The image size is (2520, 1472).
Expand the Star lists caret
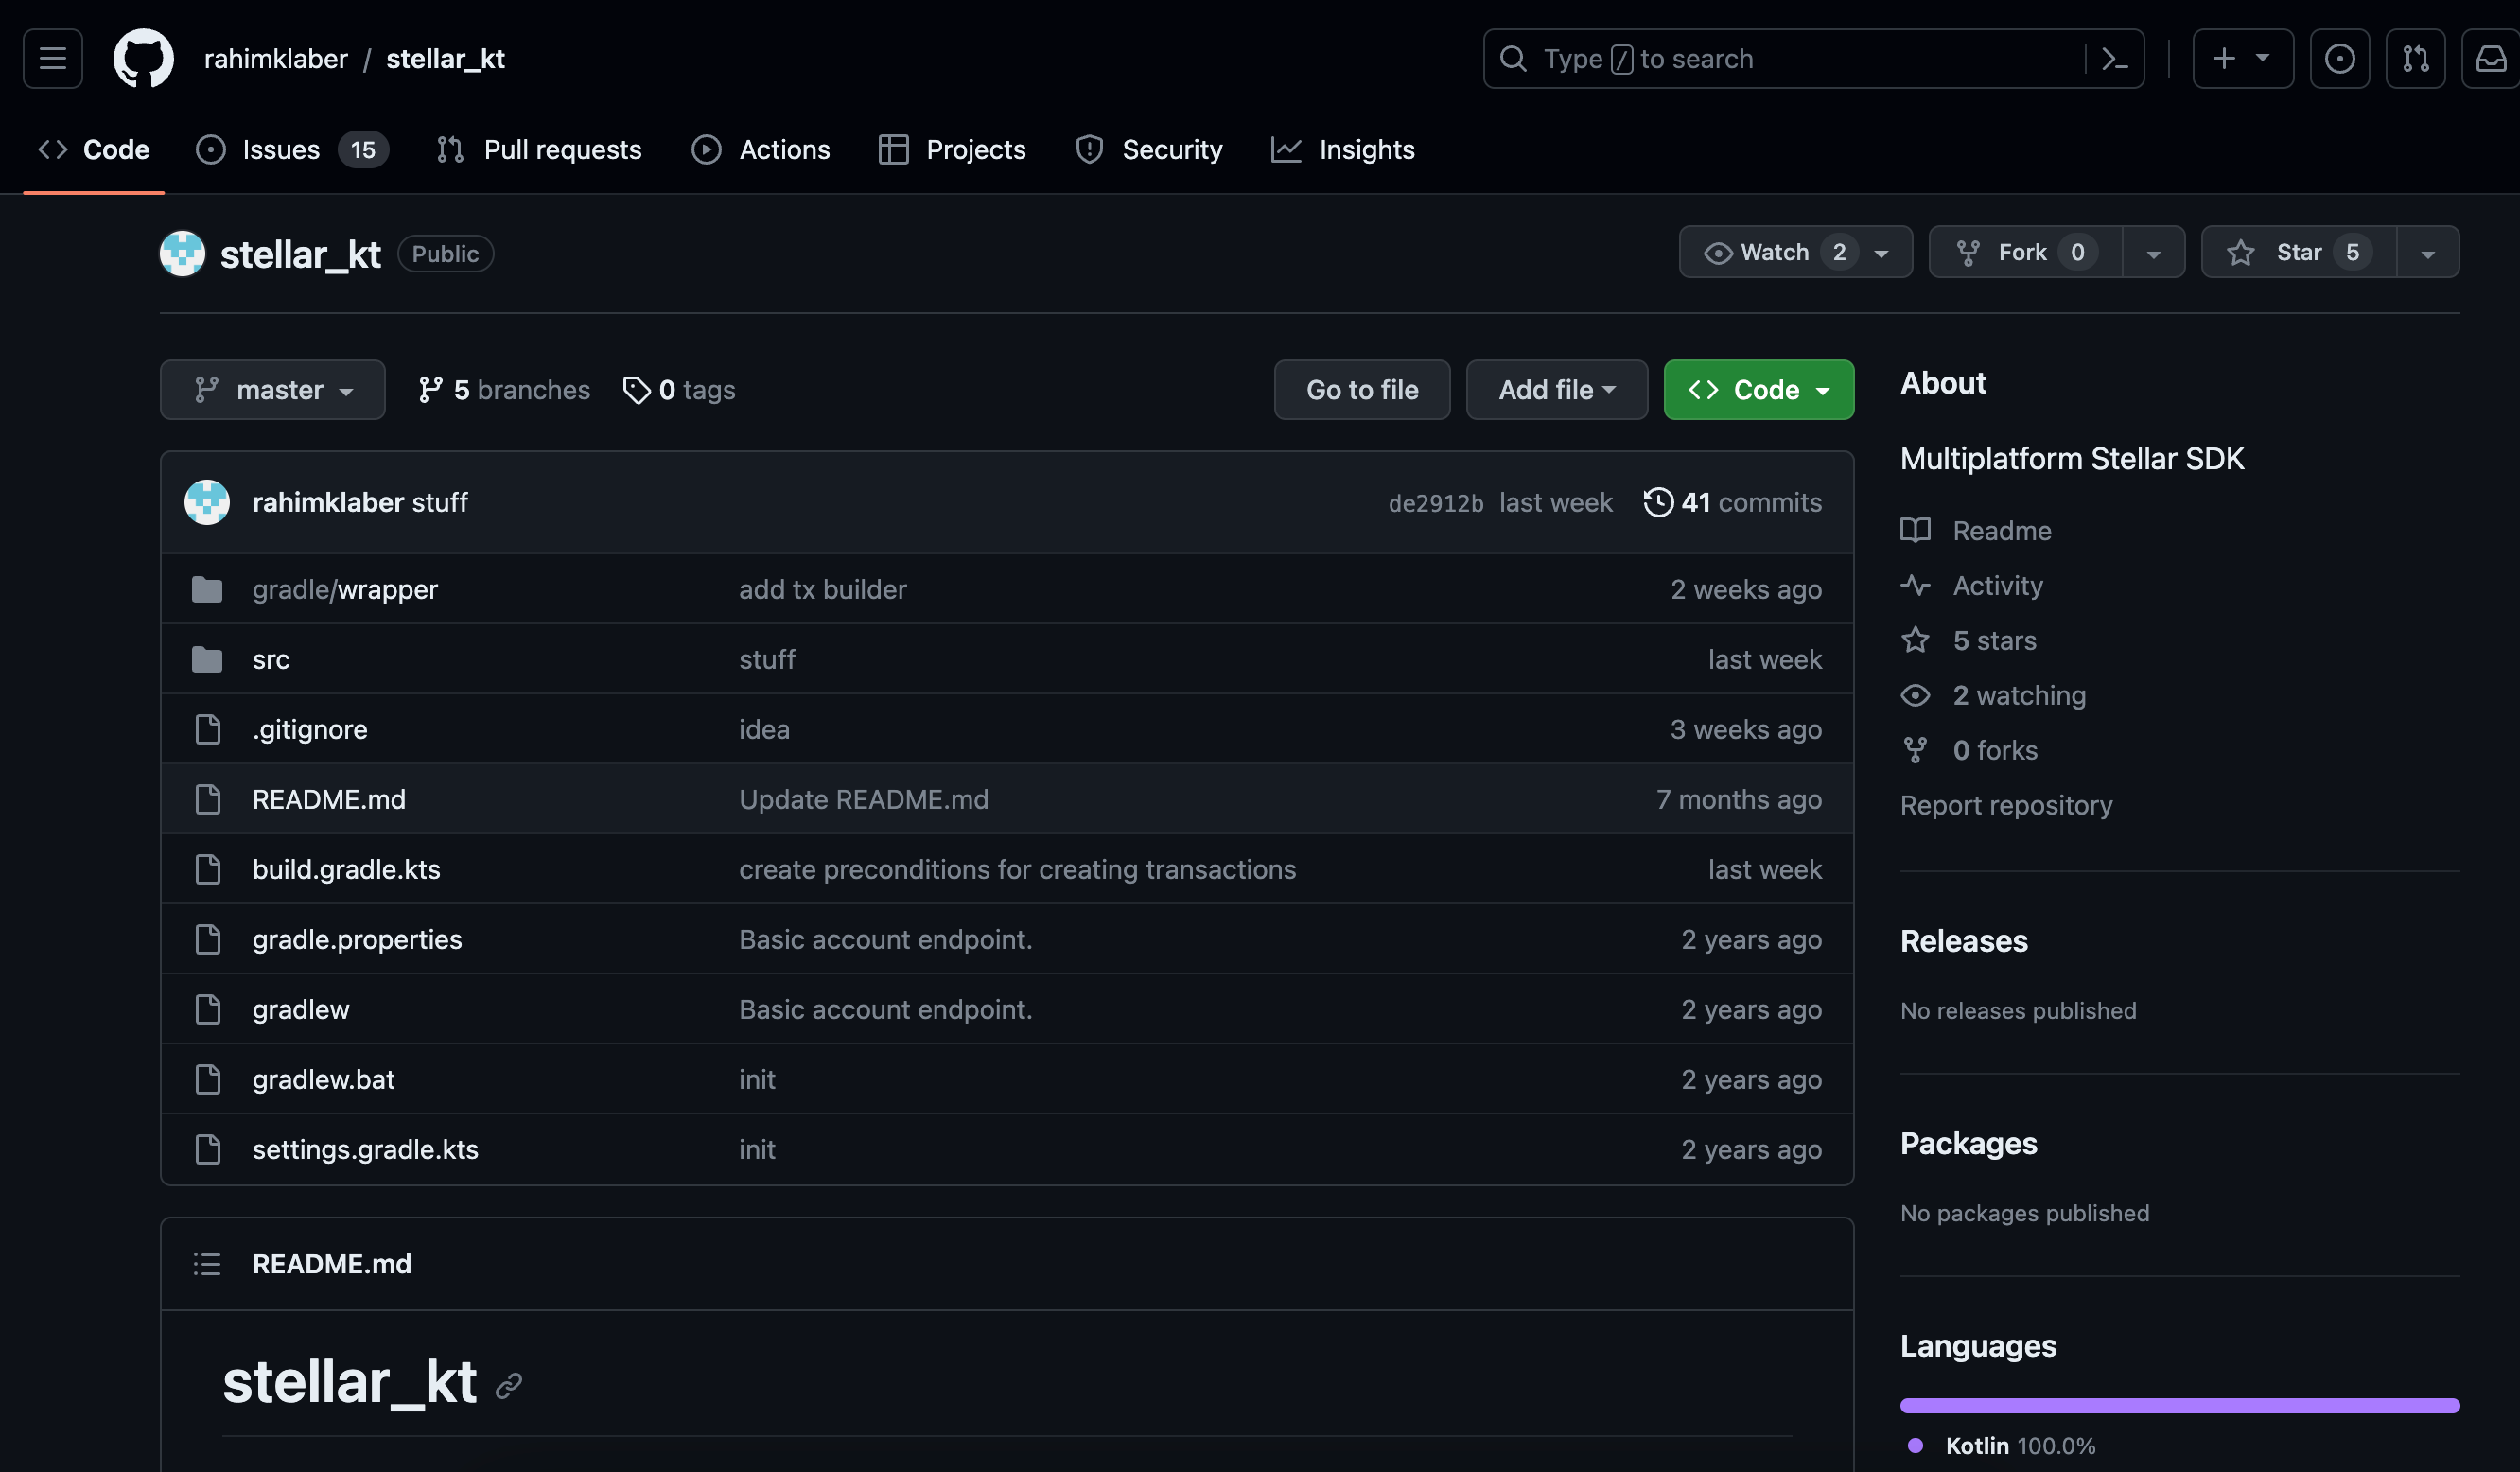click(x=2428, y=252)
